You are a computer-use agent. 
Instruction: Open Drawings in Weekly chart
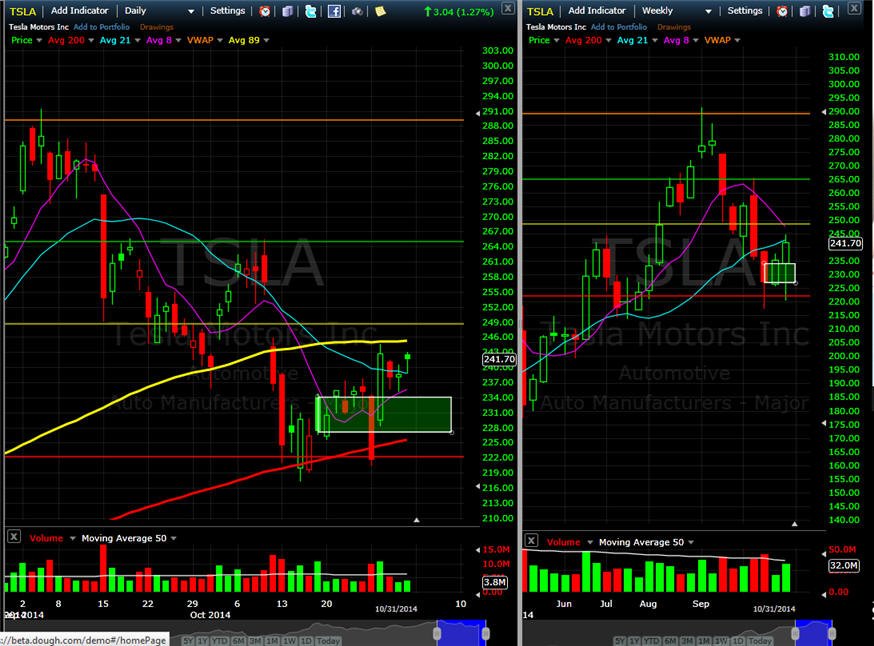(674, 27)
